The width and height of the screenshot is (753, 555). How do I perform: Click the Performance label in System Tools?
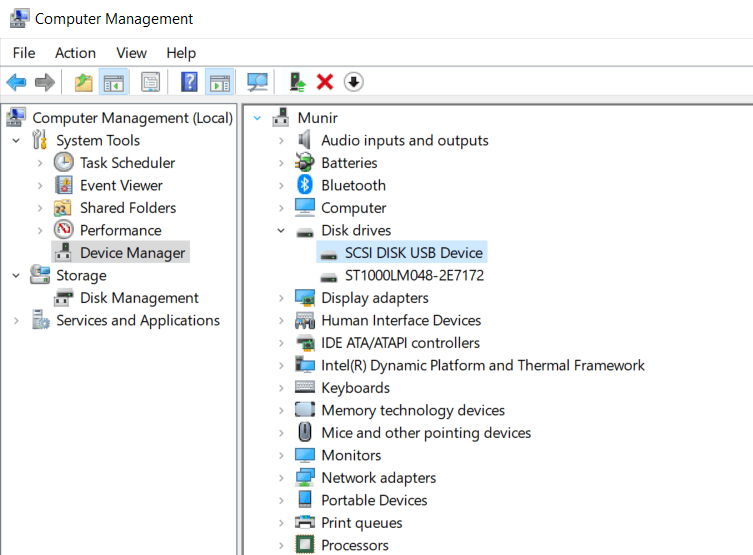[x=121, y=230]
